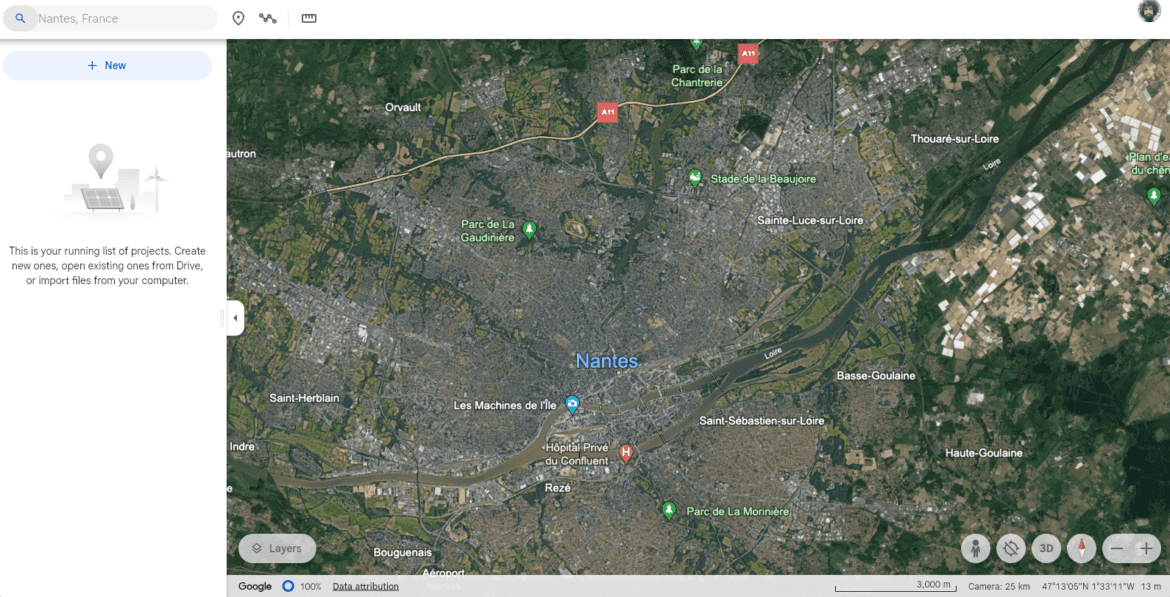Open your Google account avatar
1170x597 pixels.
point(1148,11)
